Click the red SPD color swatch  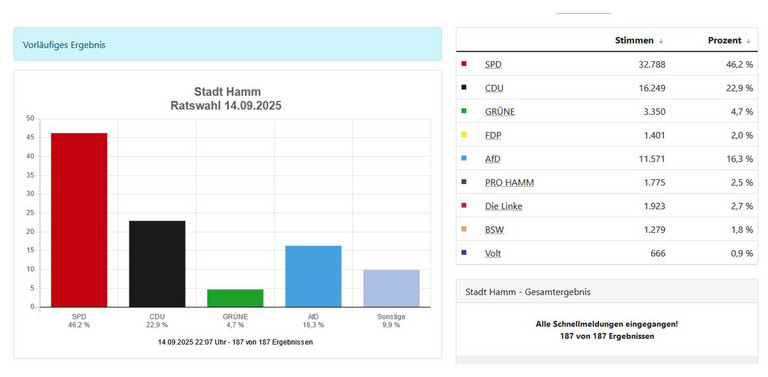pyautogui.click(x=464, y=64)
